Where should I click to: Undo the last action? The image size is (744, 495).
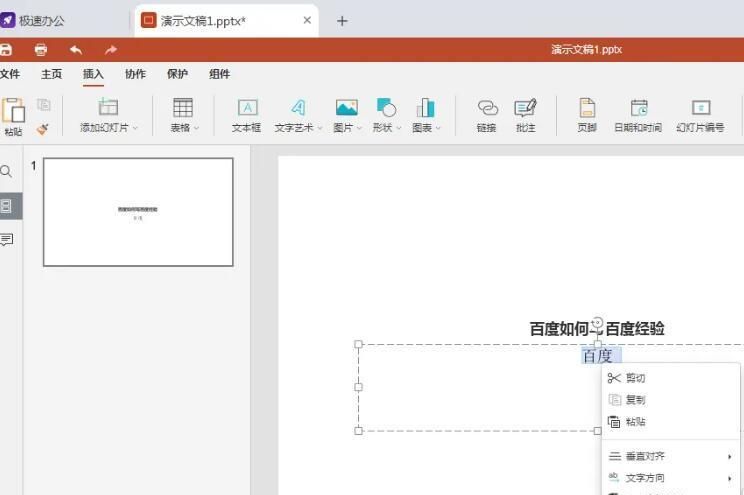76,49
